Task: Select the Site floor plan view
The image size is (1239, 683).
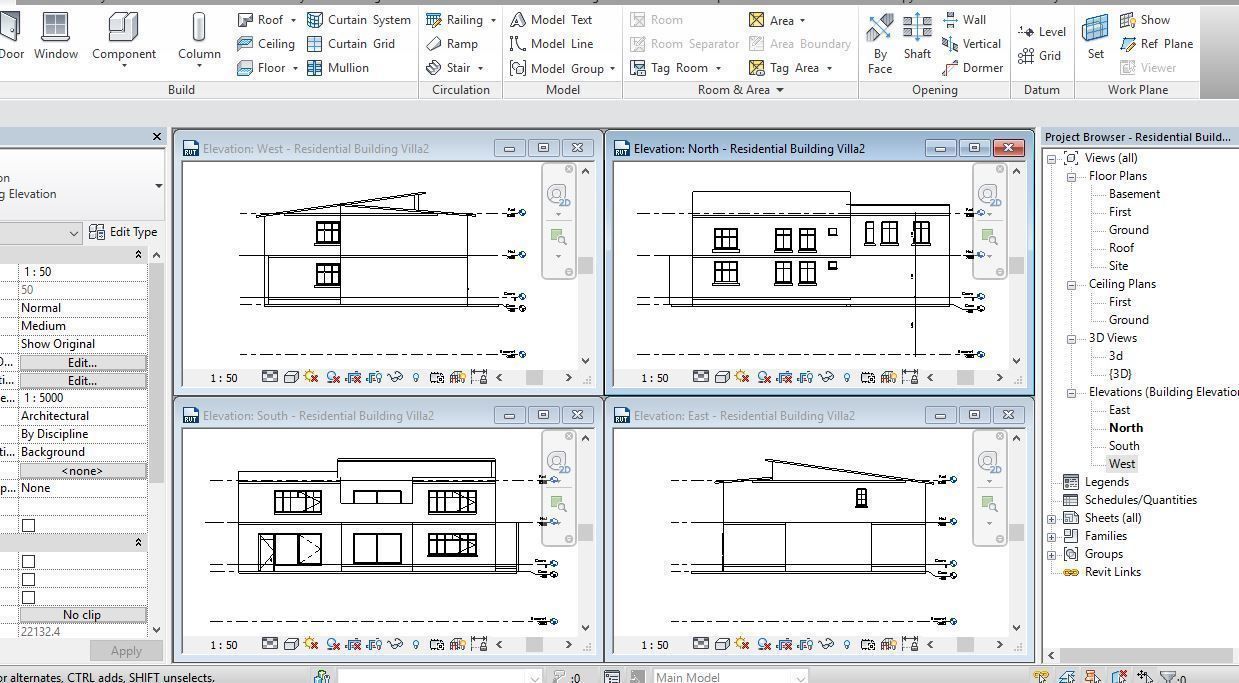Action: tap(1118, 266)
